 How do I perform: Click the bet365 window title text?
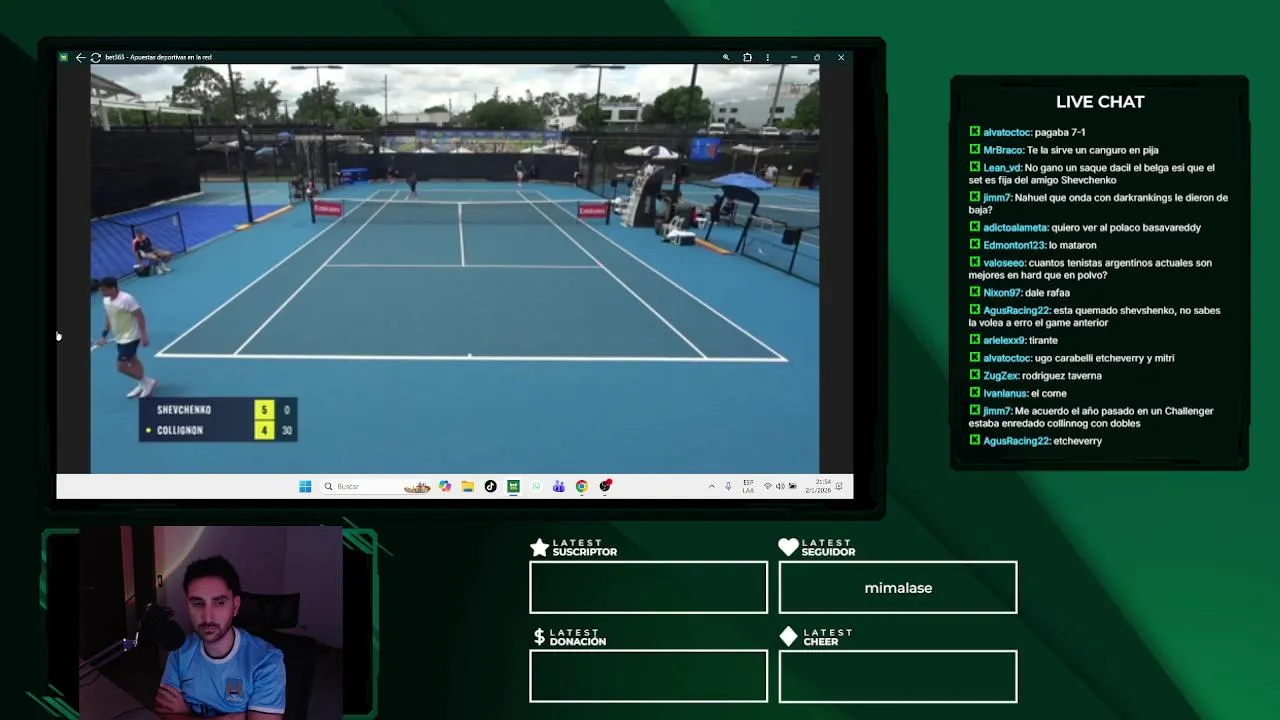(x=158, y=57)
